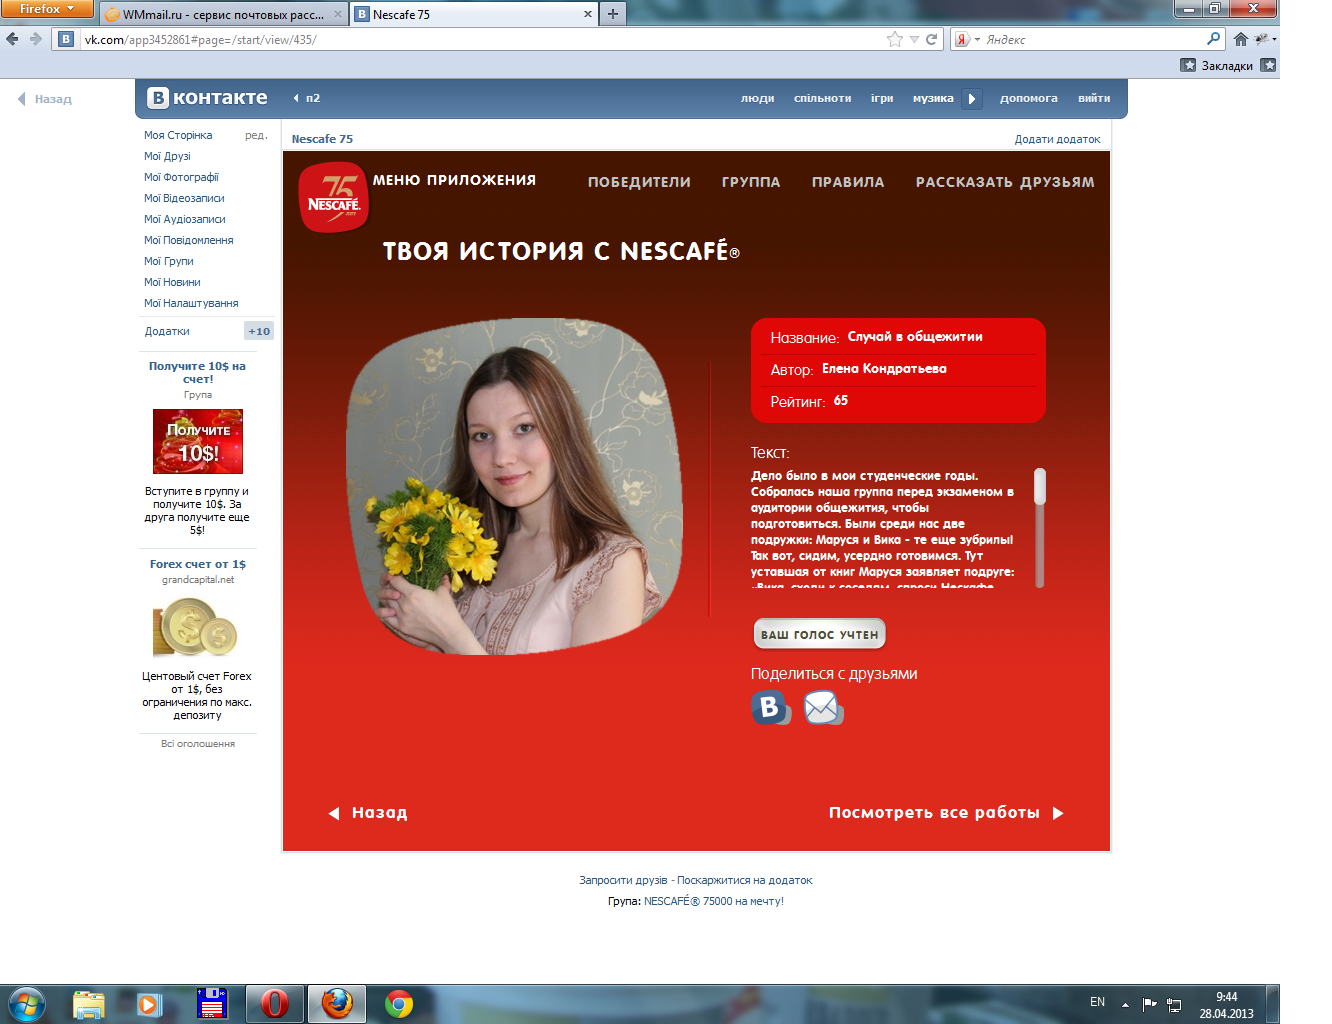Launch Opera from the taskbar
This screenshot has width=1332, height=1024.
(275, 1003)
